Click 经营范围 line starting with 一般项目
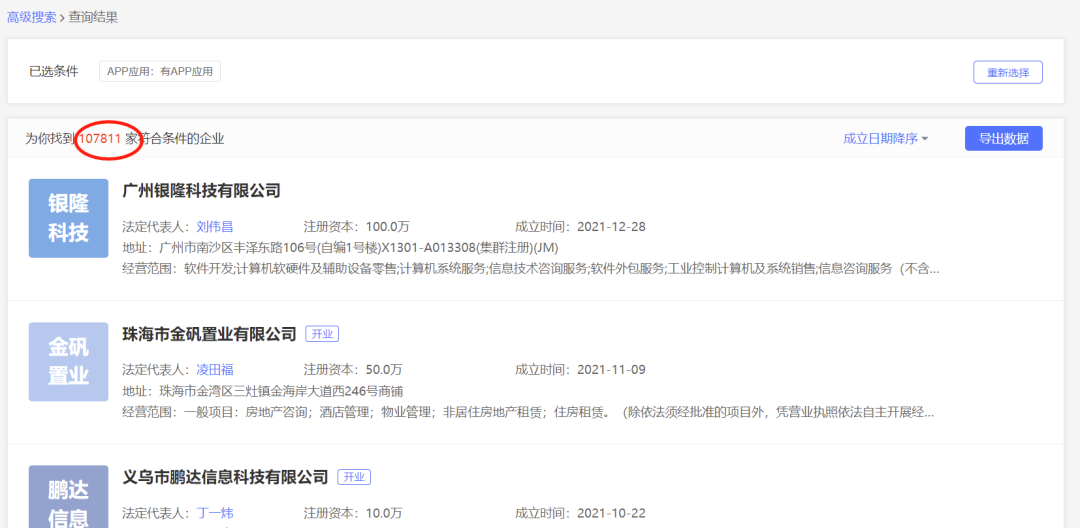The width and height of the screenshot is (1080, 528). pyautogui.click(x=528, y=413)
